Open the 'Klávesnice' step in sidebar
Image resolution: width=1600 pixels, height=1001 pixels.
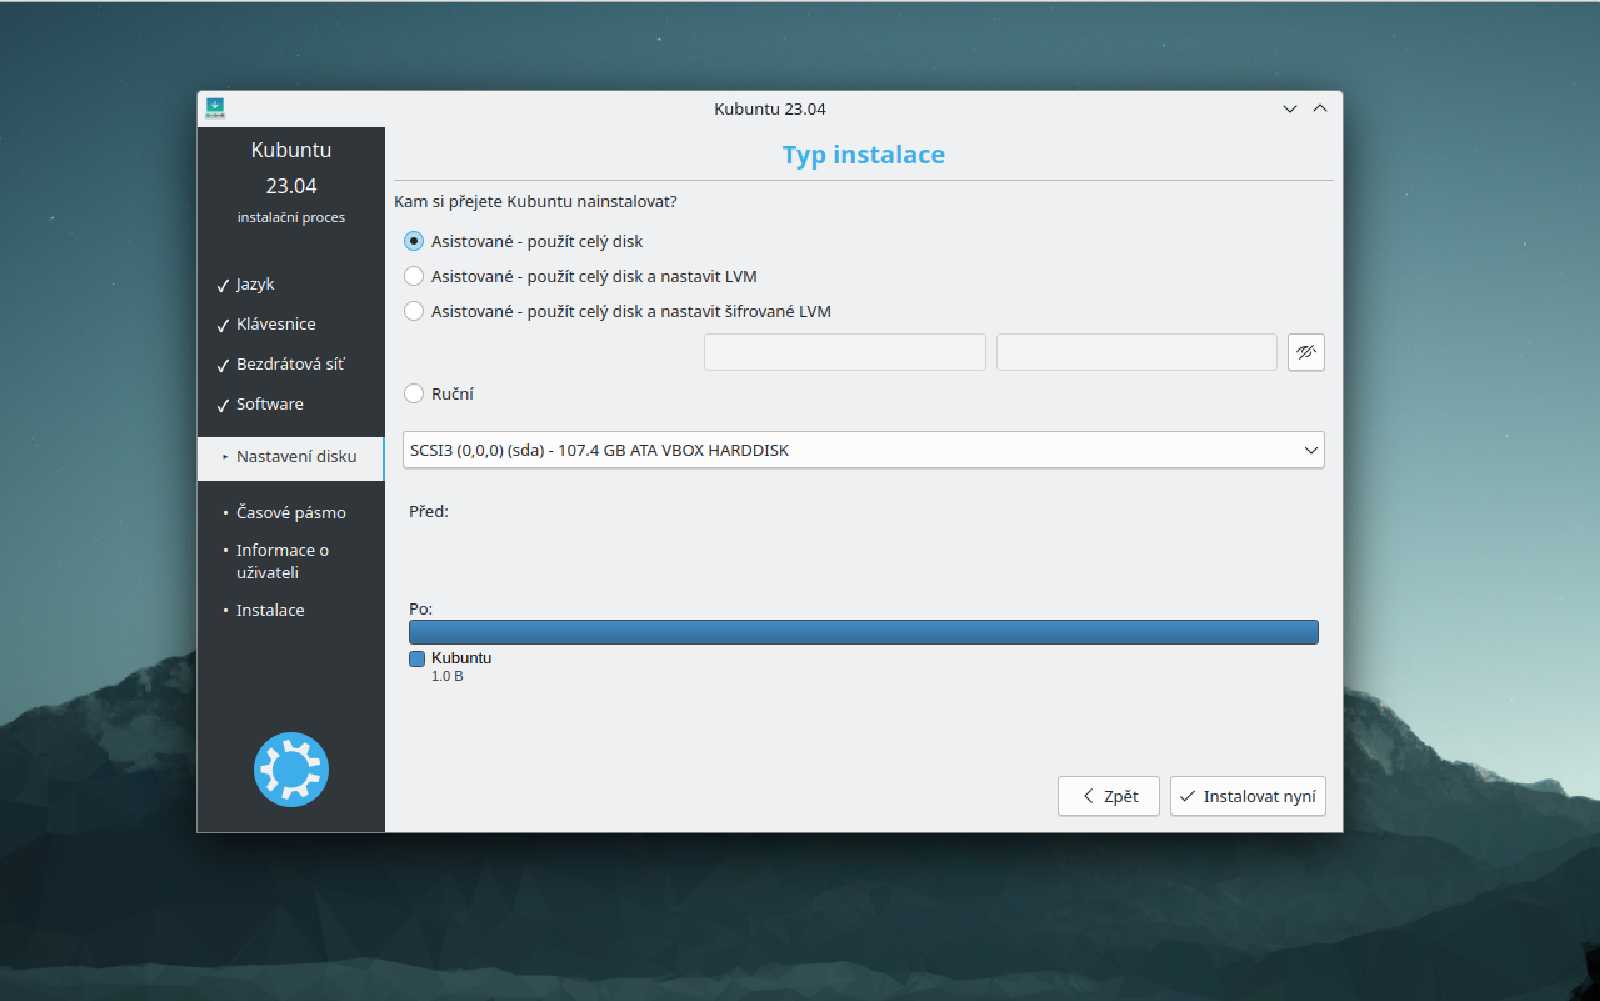[x=266, y=324]
